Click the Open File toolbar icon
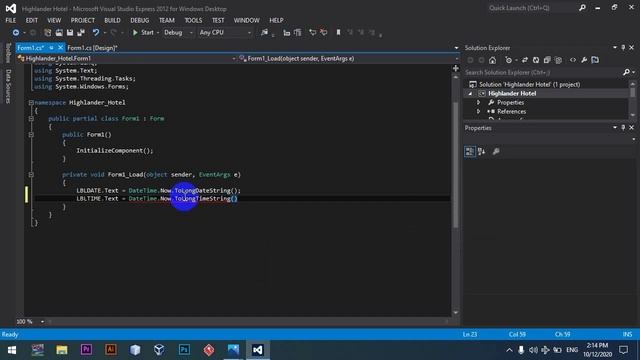This screenshot has height=360, width=640. (59, 32)
